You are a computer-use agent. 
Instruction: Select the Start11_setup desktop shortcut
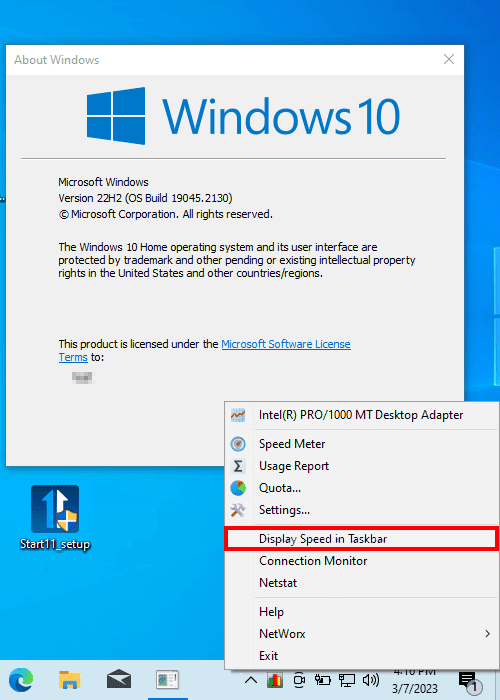pos(55,518)
